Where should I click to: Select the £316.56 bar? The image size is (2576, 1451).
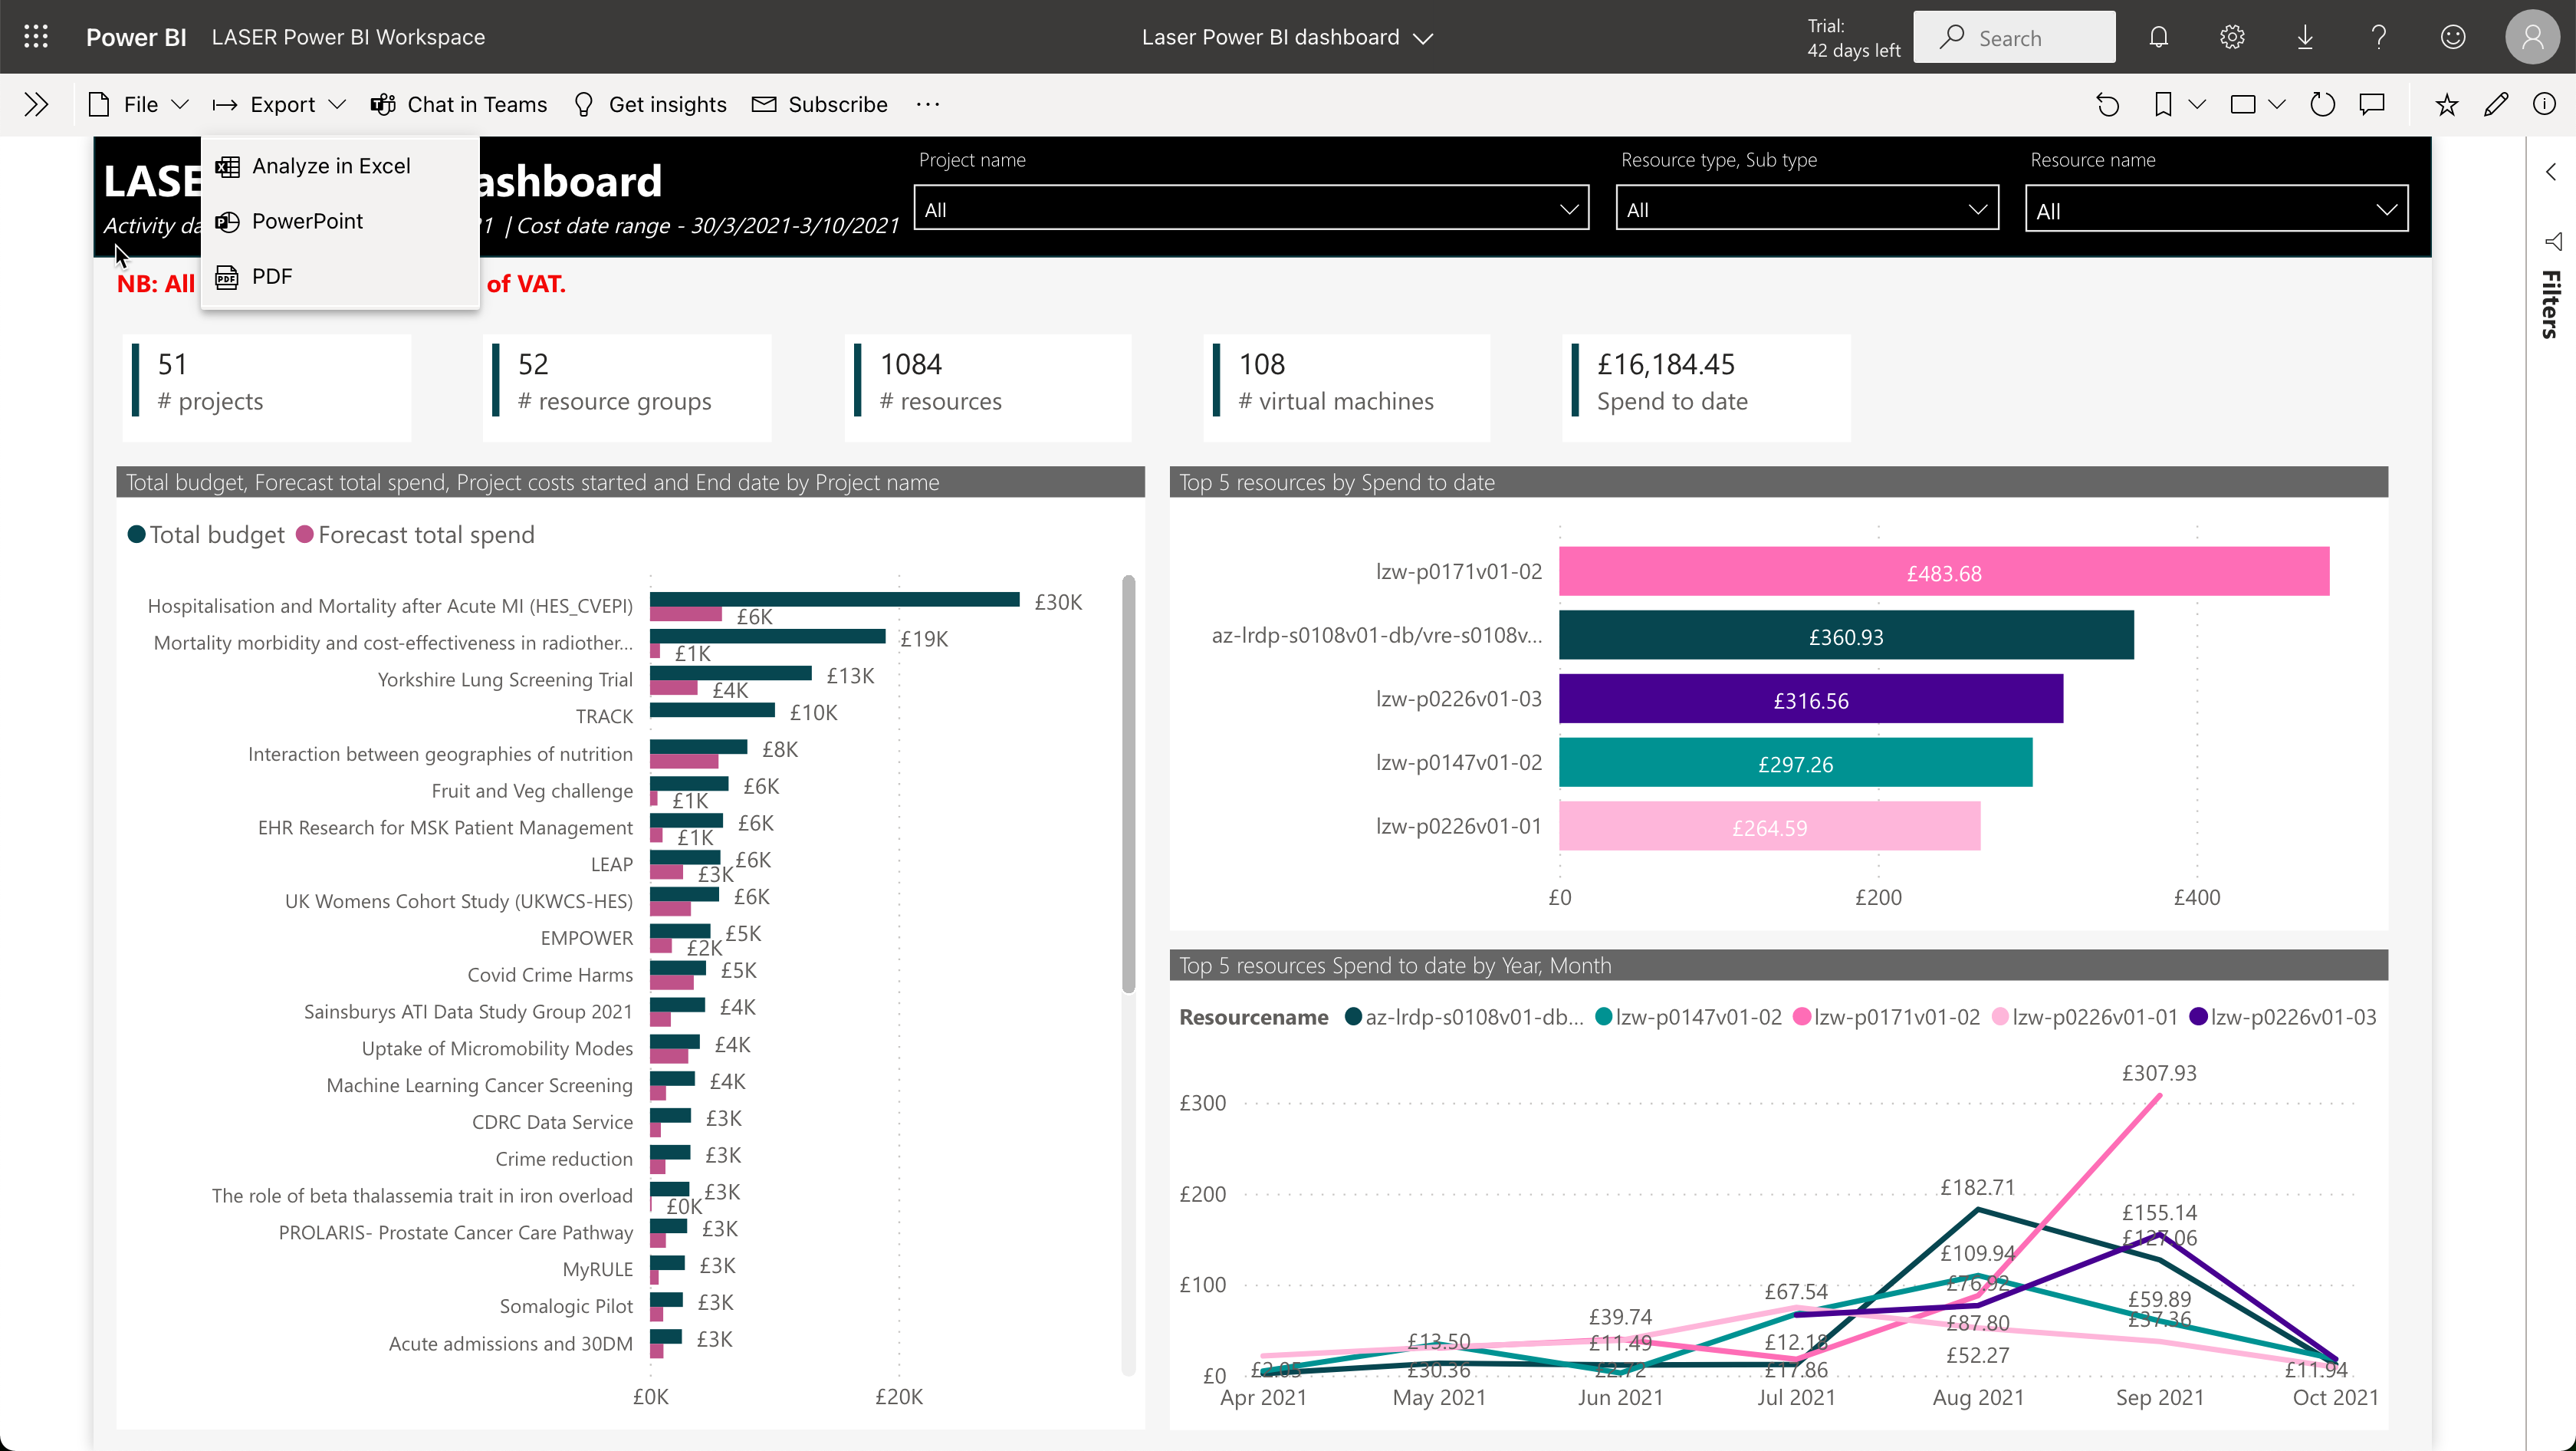(1811, 699)
